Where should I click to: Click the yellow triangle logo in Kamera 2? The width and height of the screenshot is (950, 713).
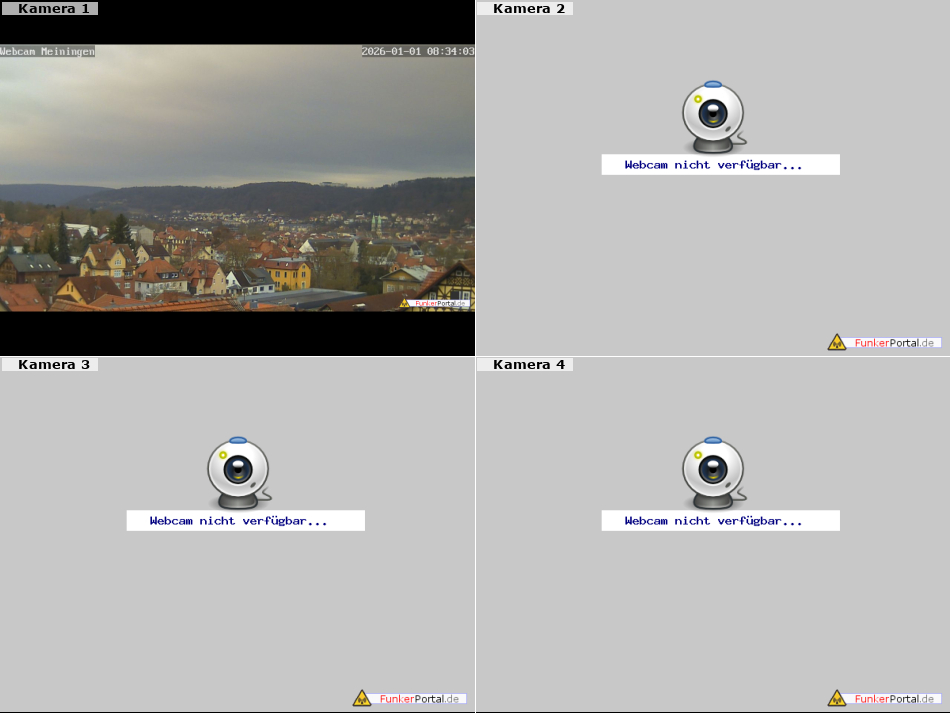[837, 342]
